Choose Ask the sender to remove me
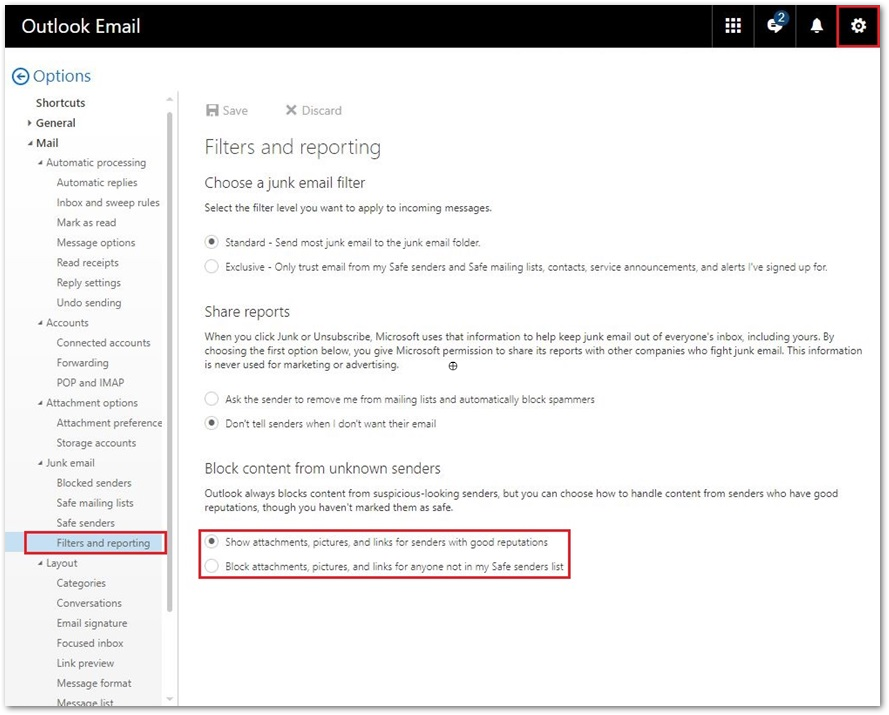The image size is (889, 715). (x=211, y=399)
